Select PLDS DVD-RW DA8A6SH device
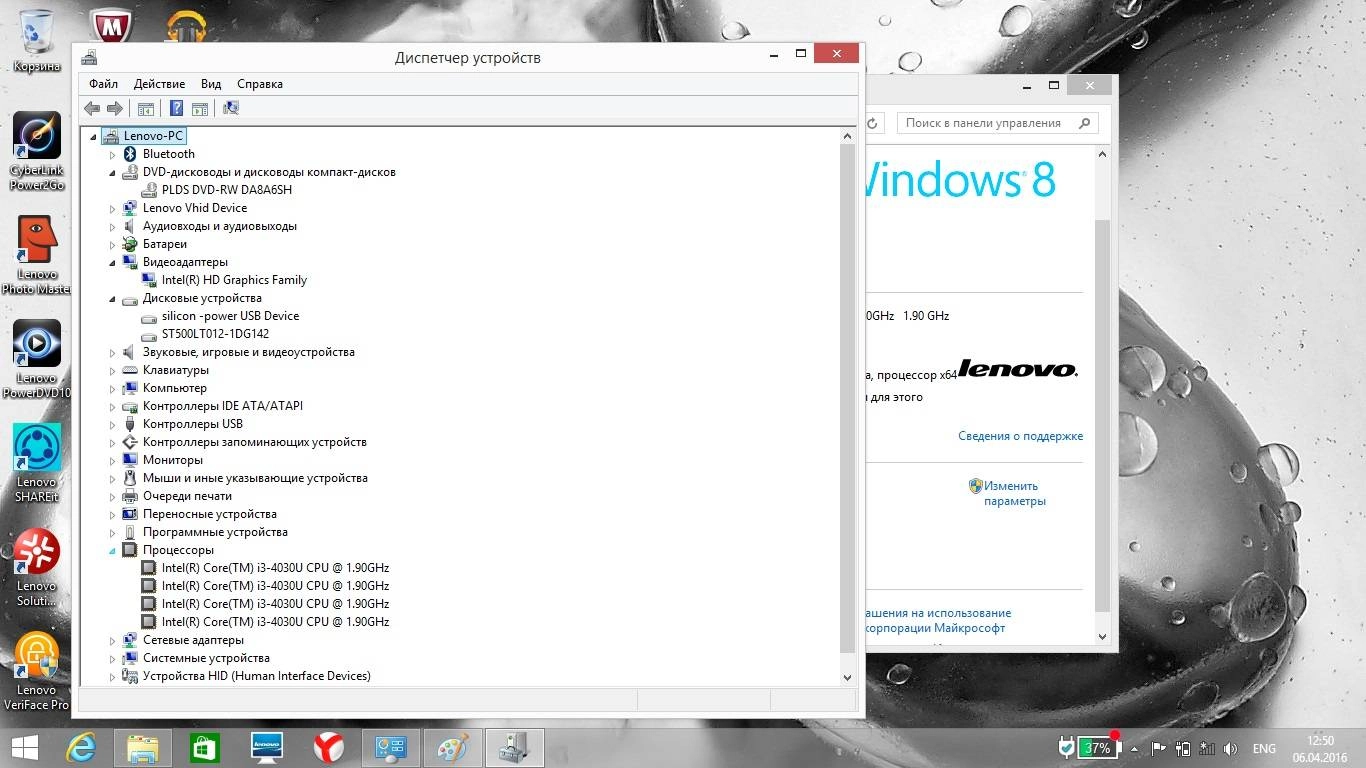Image resolution: width=1366 pixels, height=768 pixels. point(227,190)
